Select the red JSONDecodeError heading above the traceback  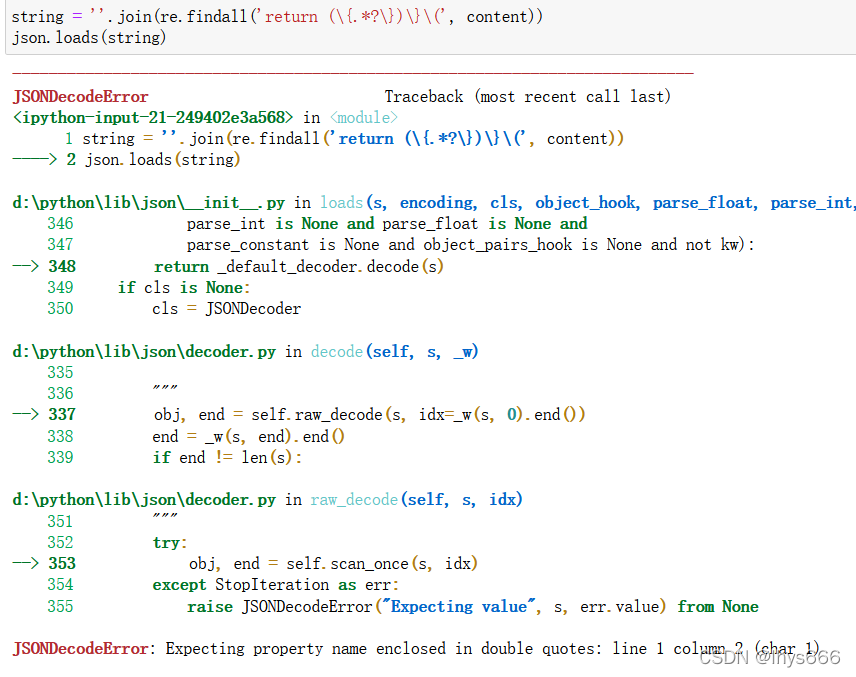(x=80, y=97)
